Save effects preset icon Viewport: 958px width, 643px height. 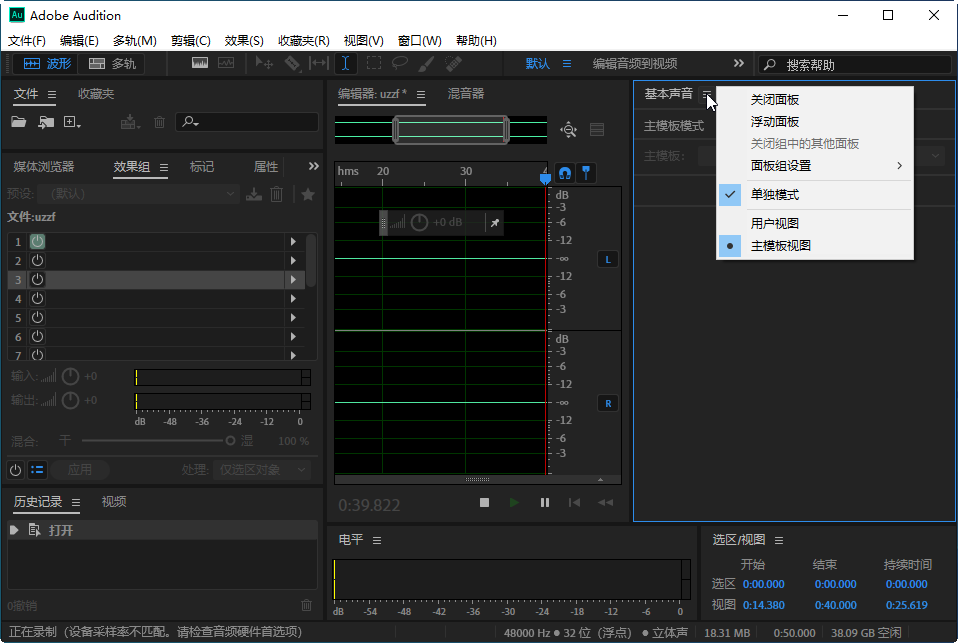tap(254, 194)
